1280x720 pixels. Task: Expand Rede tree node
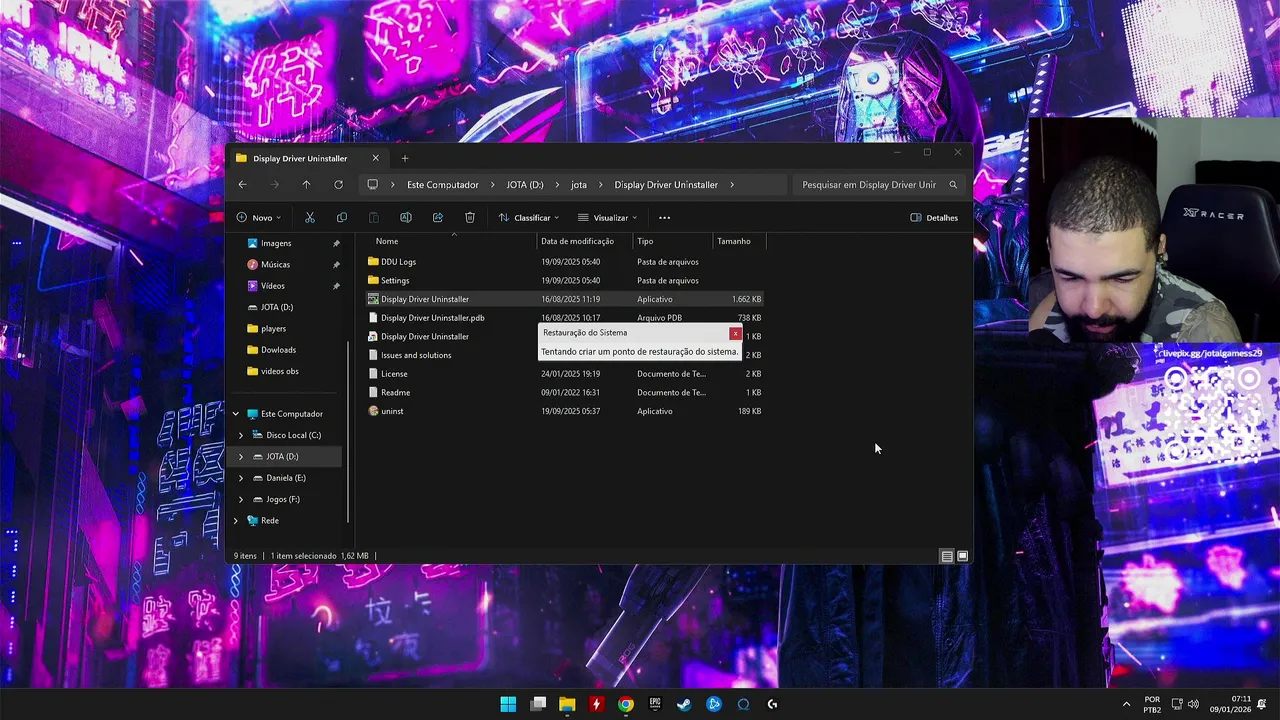236,521
